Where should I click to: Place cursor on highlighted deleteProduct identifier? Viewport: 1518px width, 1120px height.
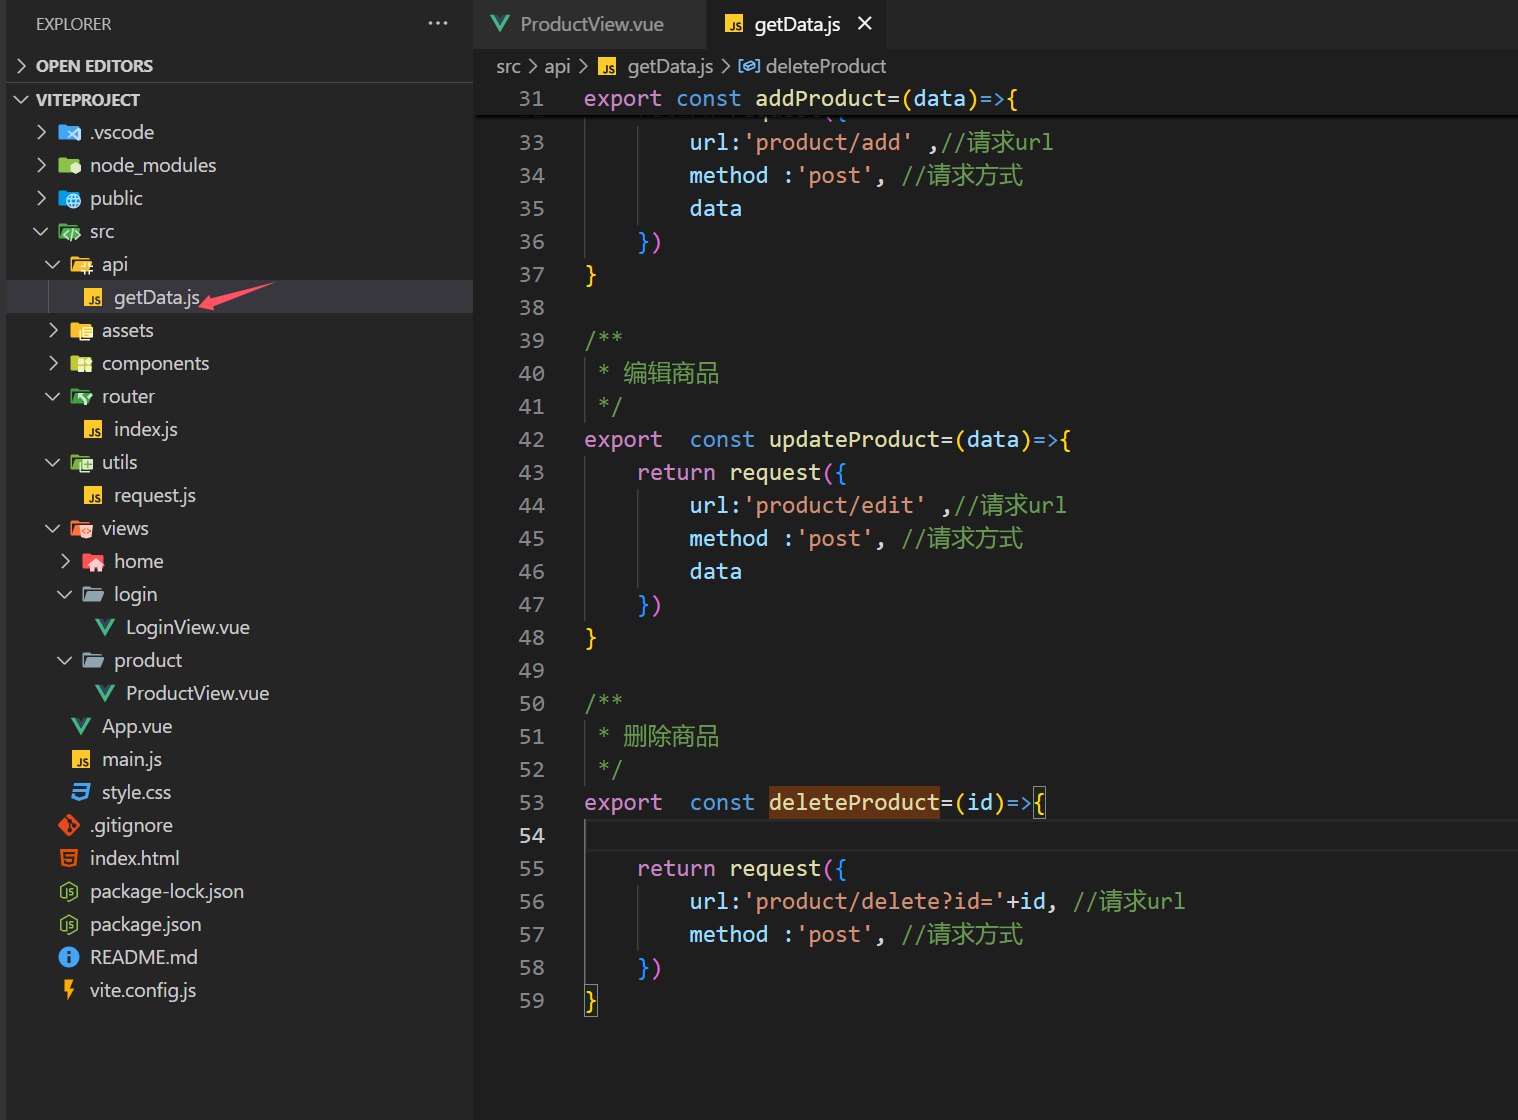point(854,802)
